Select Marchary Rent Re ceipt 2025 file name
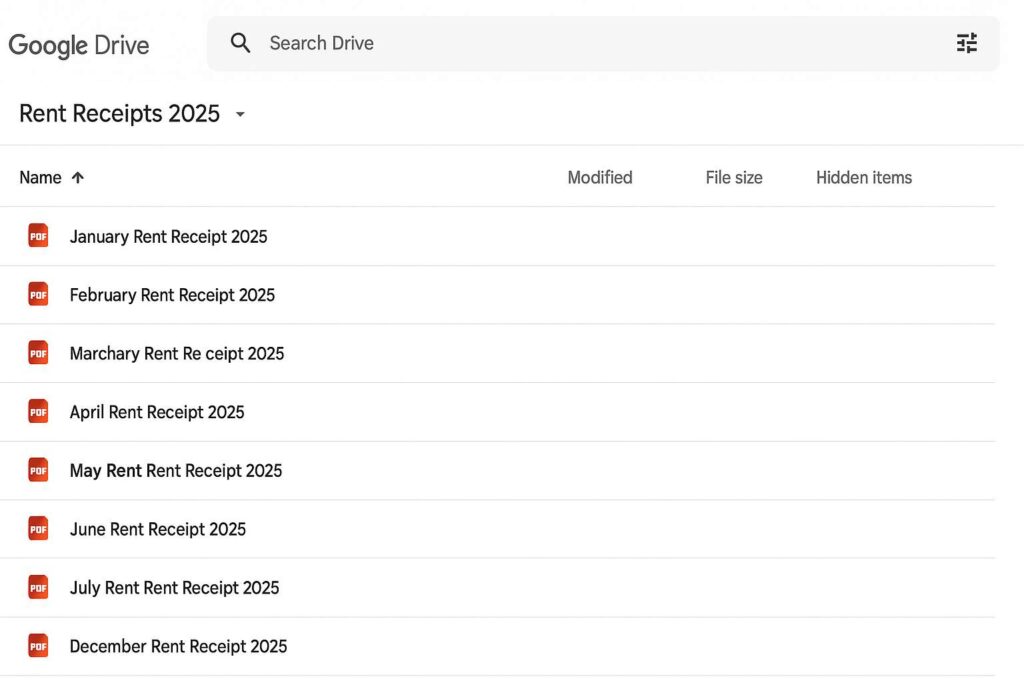Viewport: 1024px width, 683px height. point(177,354)
